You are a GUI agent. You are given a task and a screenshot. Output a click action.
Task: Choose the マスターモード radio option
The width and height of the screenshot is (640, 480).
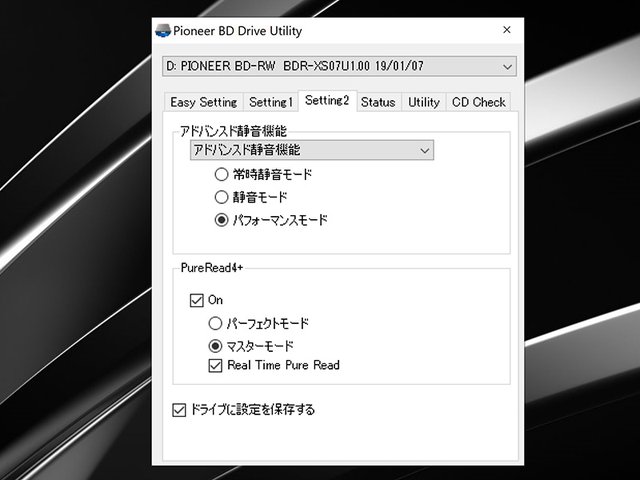click(215, 347)
